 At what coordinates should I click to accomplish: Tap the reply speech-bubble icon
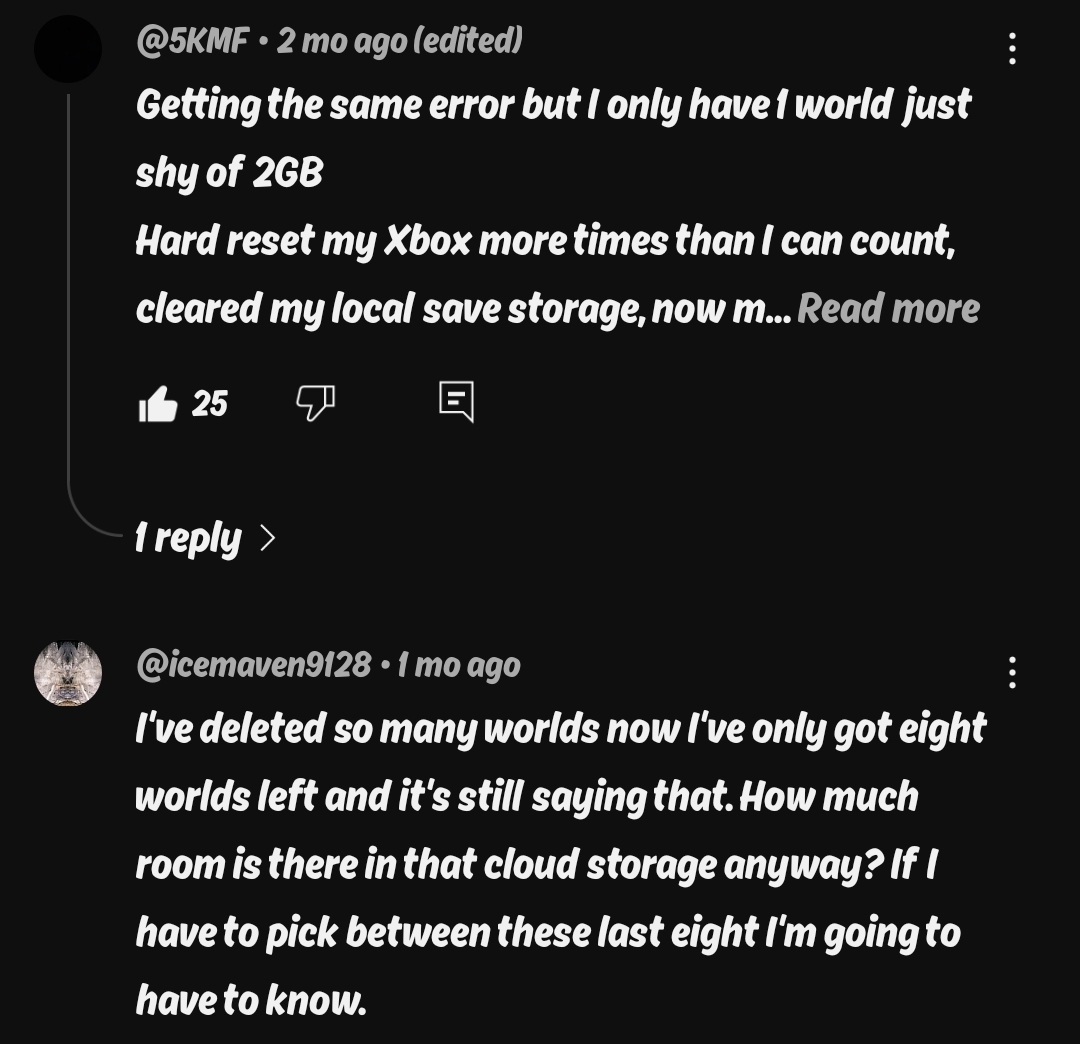[456, 402]
